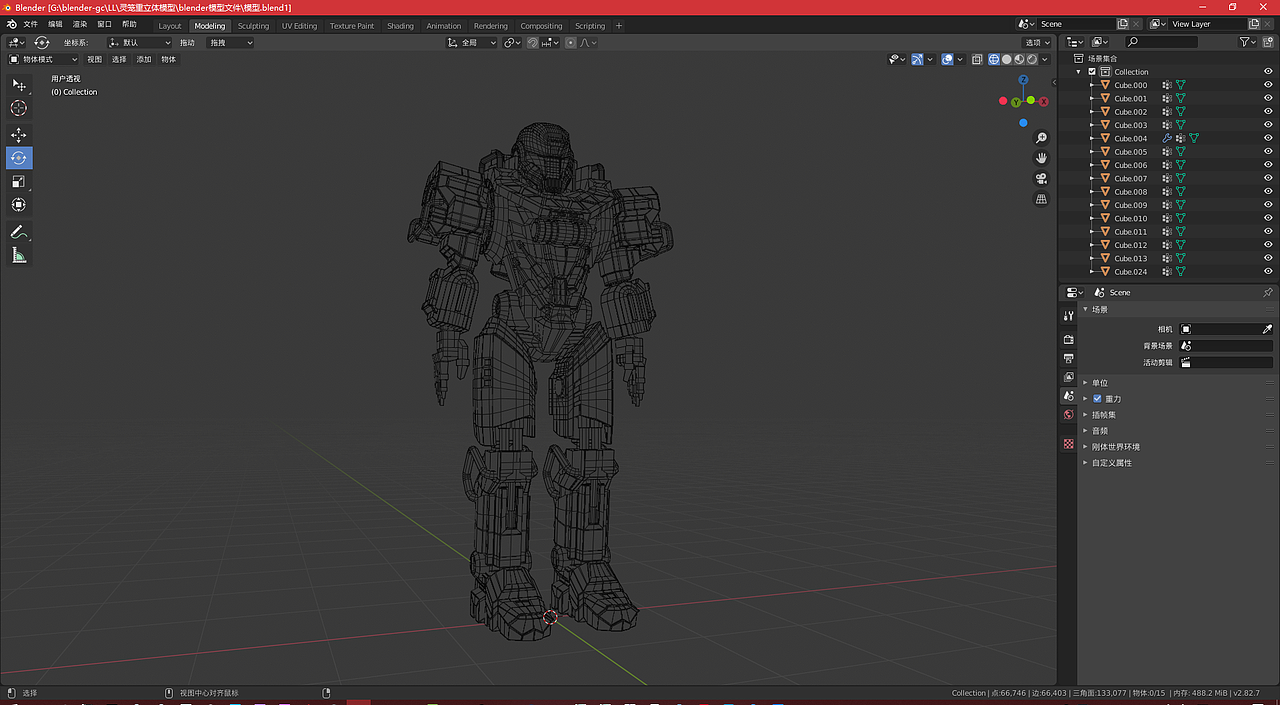The height and width of the screenshot is (705, 1280).
Task: Select the Scale tool in the toolbar
Action: click(19, 181)
